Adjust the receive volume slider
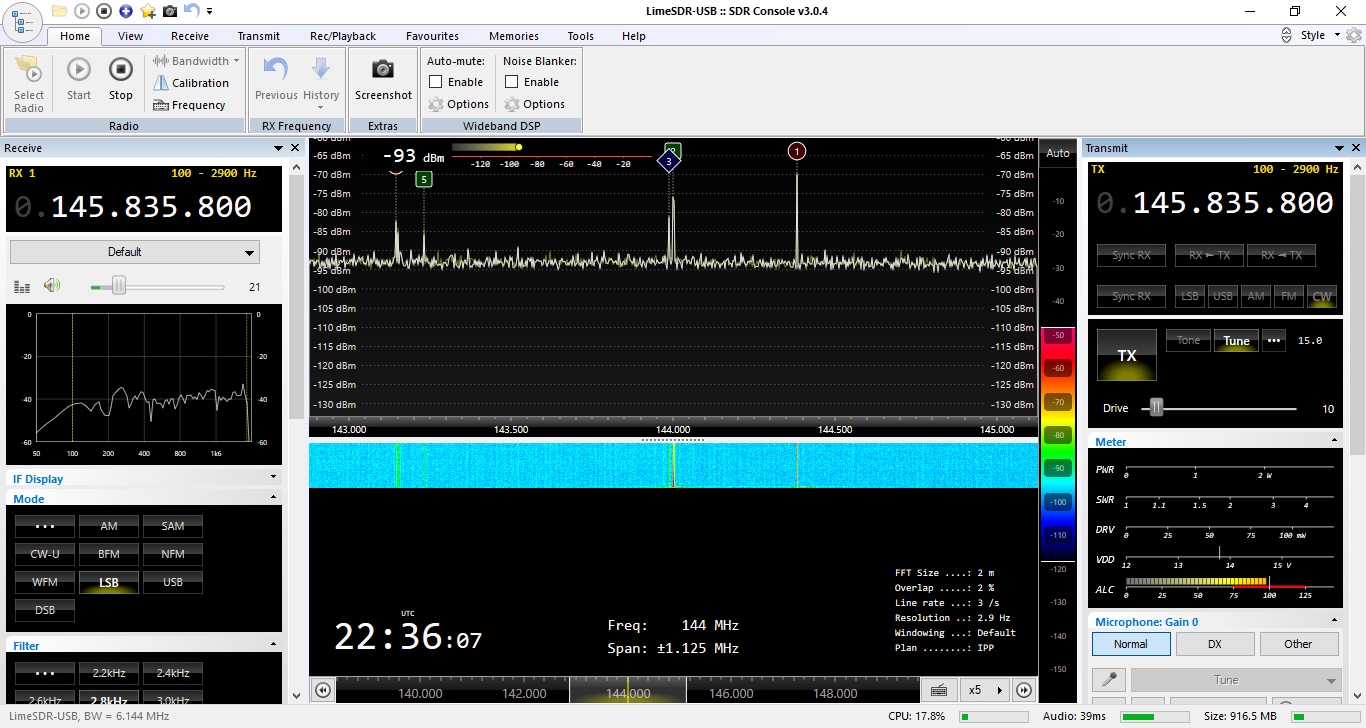The height and width of the screenshot is (728, 1366). click(118, 287)
